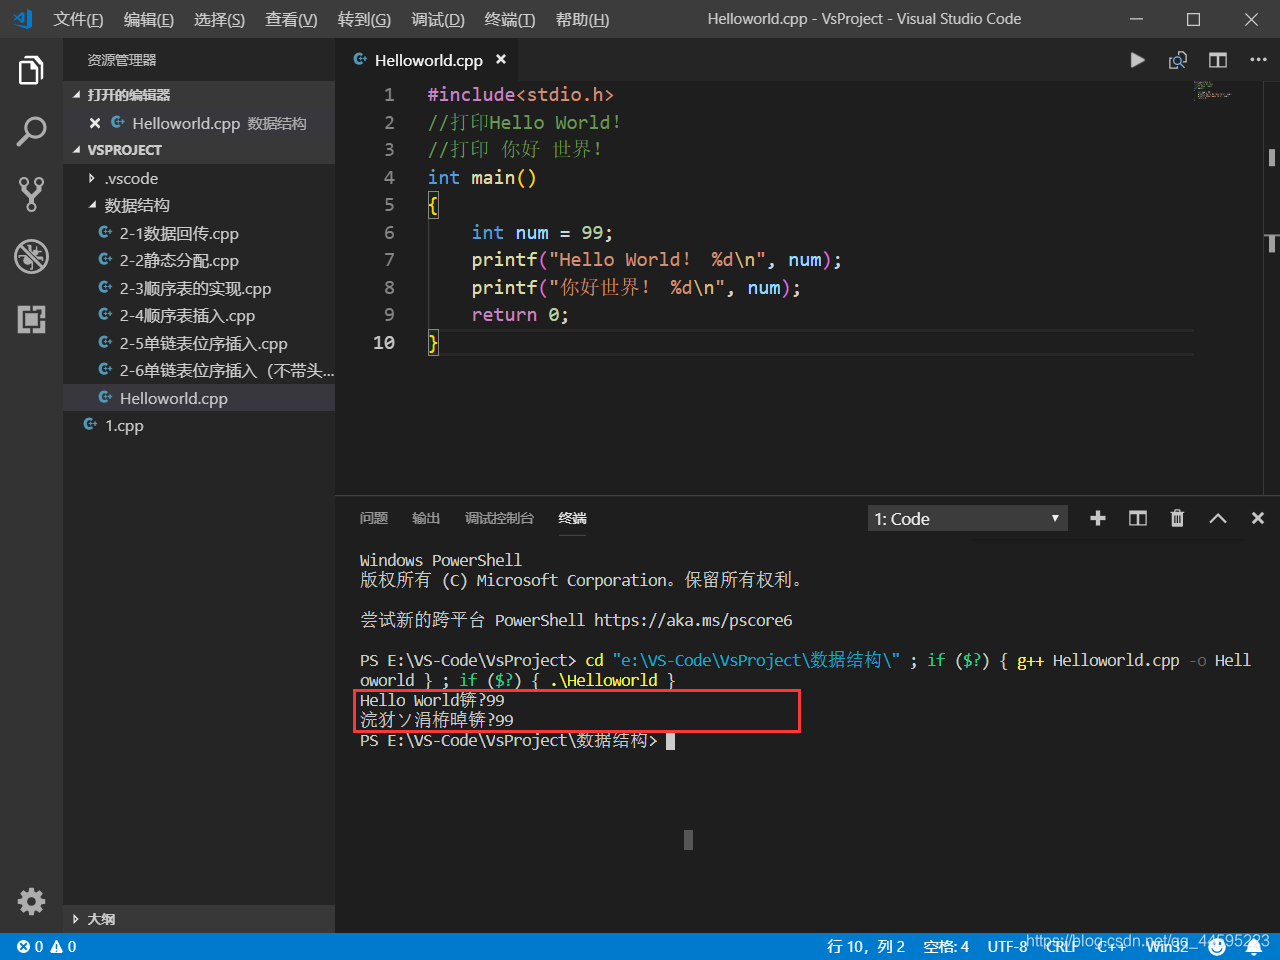
Task: Collapse the 打开的编辑器 section
Action: tap(199, 95)
